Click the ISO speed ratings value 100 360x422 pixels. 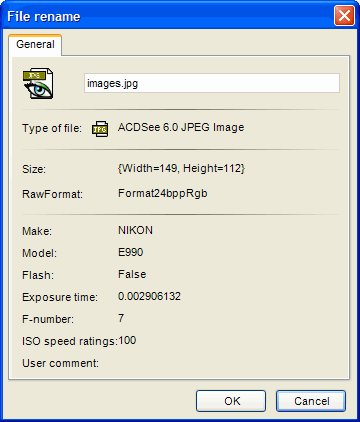click(127, 340)
